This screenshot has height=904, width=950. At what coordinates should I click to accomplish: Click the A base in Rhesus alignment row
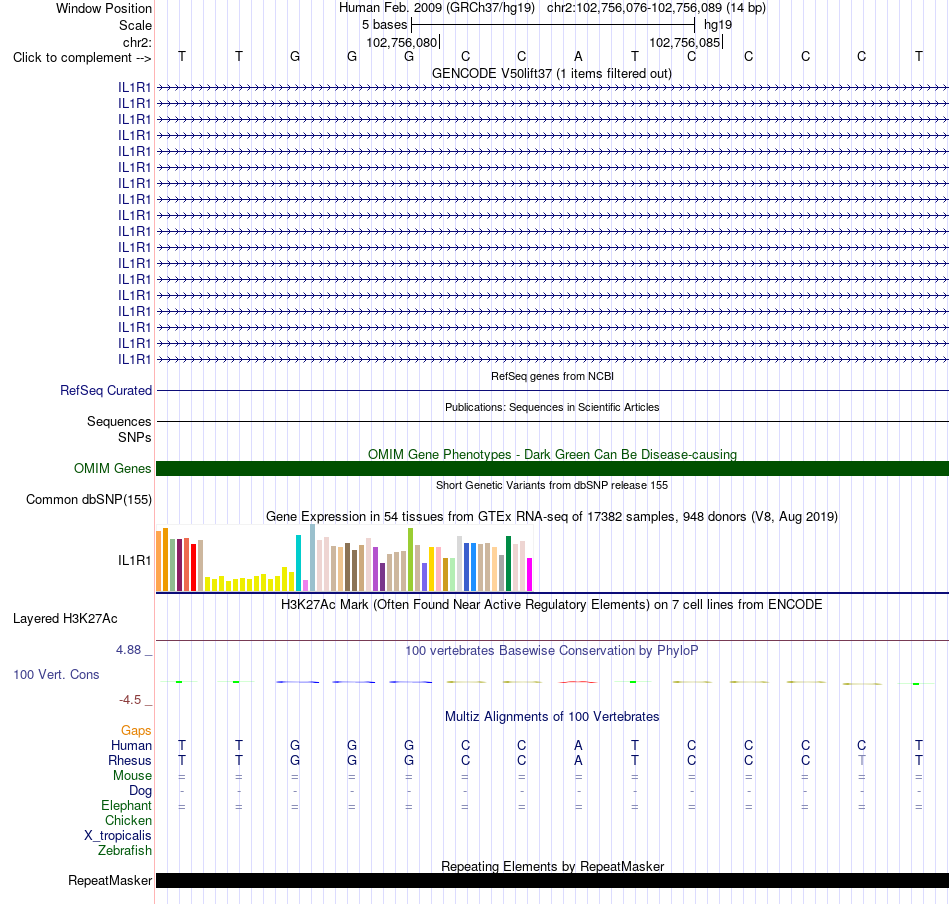(578, 760)
